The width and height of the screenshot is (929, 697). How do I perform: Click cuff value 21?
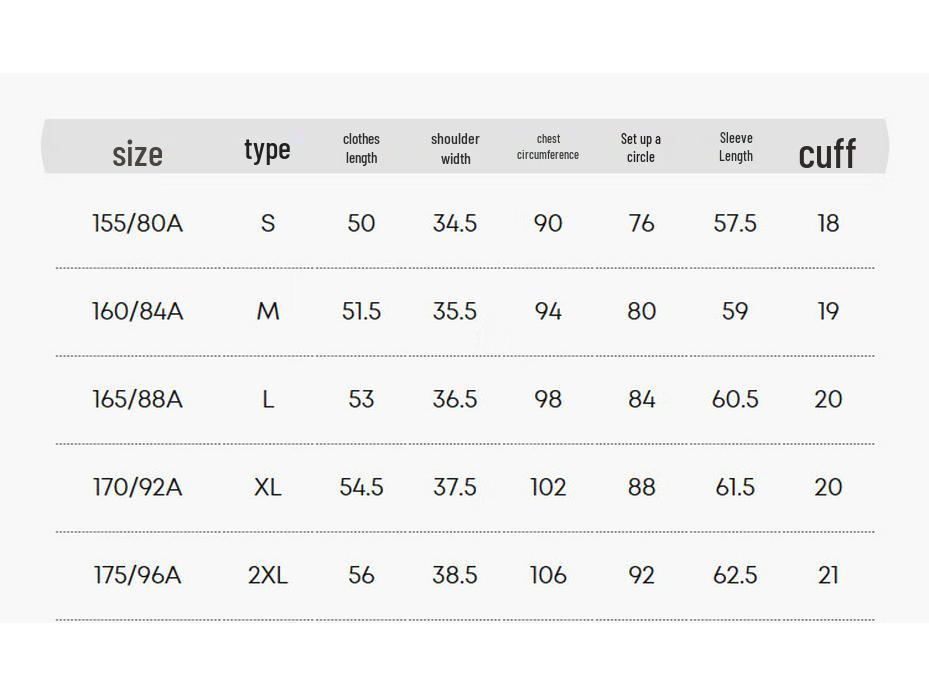[x=828, y=575]
